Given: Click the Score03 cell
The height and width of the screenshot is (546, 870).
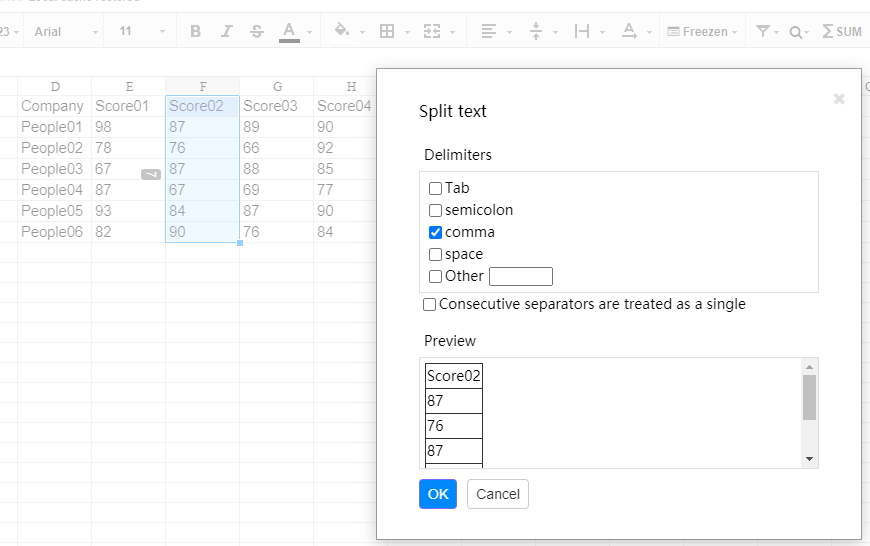Looking at the screenshot, I should tap(276, 106).
